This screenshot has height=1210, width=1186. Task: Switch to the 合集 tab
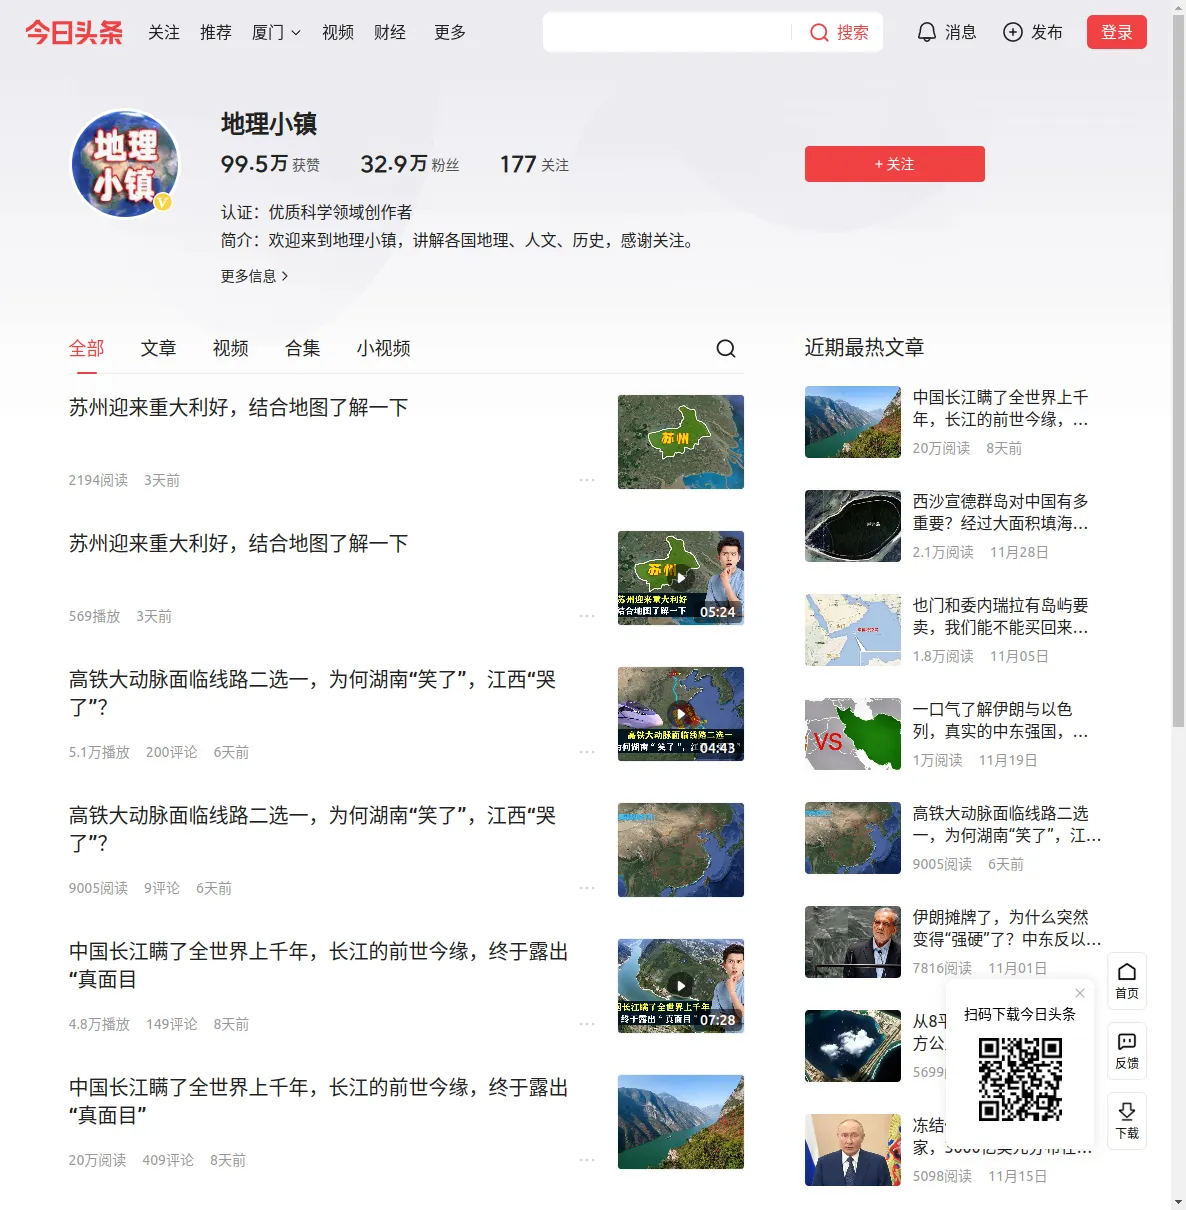(x=303, y=348)
